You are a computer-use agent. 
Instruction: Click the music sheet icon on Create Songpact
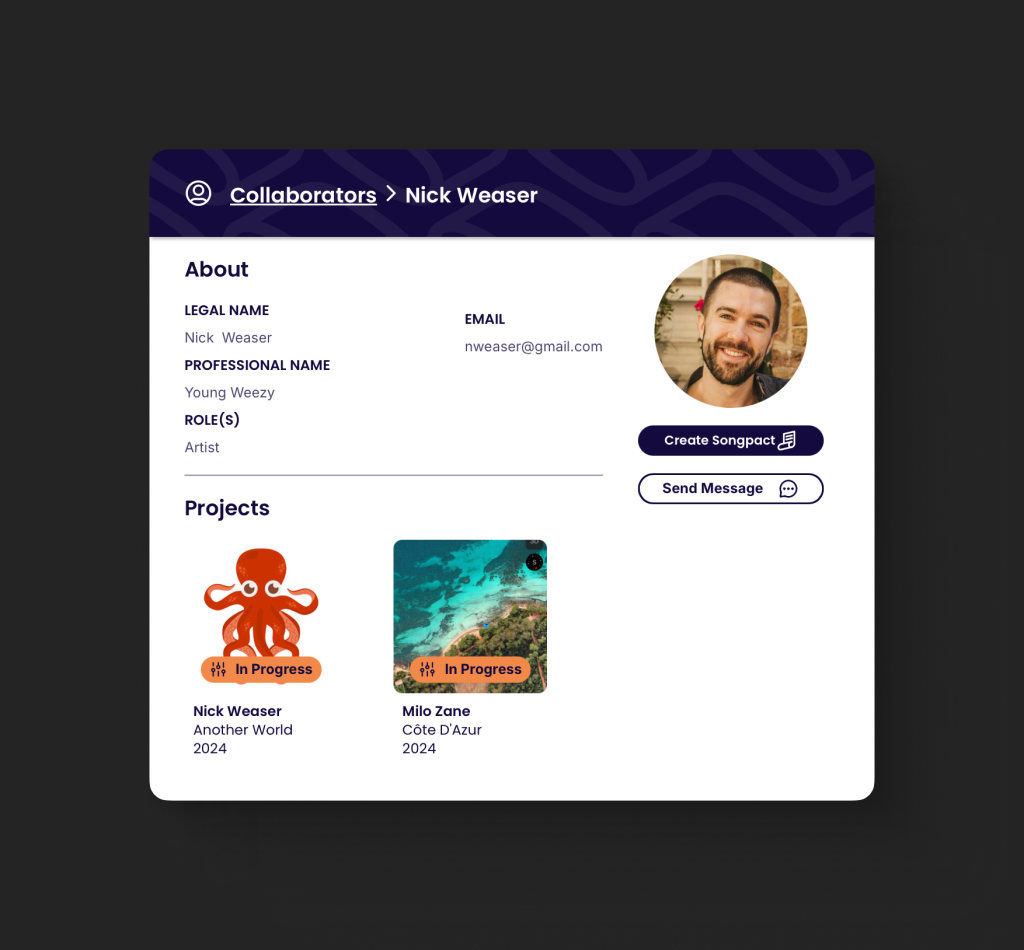click(787, 441)
